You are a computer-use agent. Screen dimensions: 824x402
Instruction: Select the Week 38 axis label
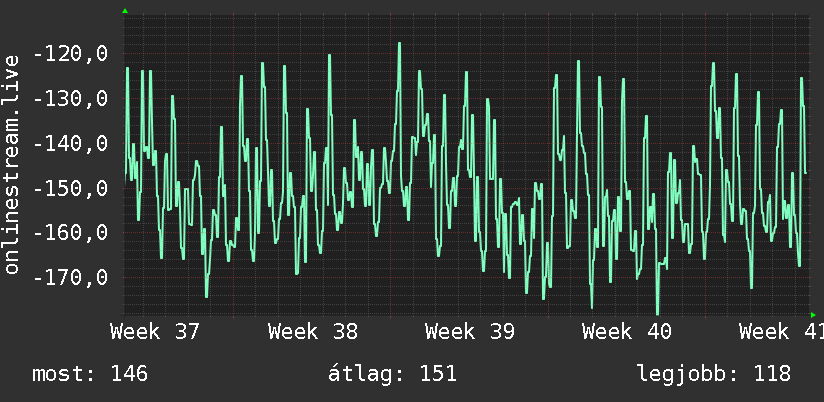(x=313, y=332)
